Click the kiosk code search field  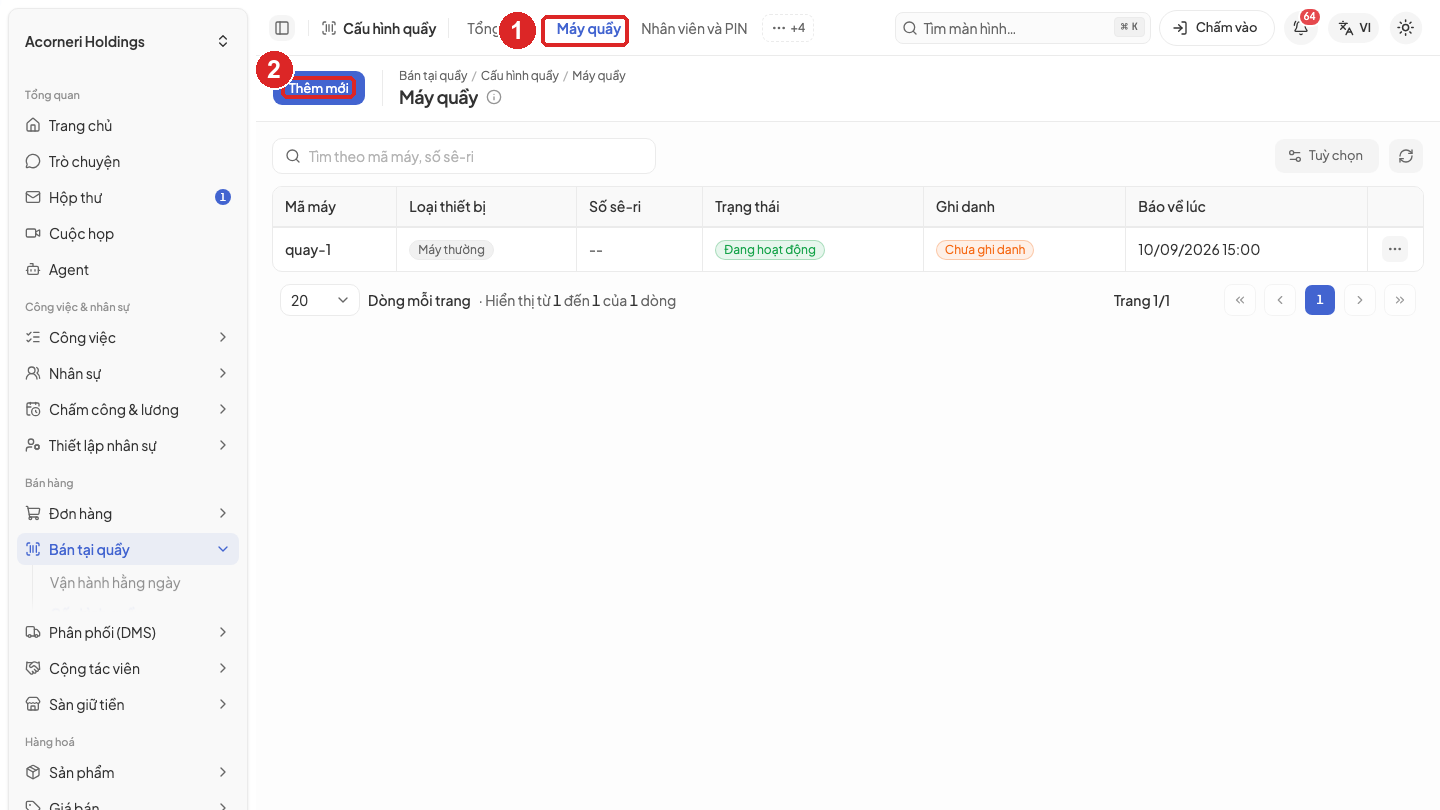(464, 156)
